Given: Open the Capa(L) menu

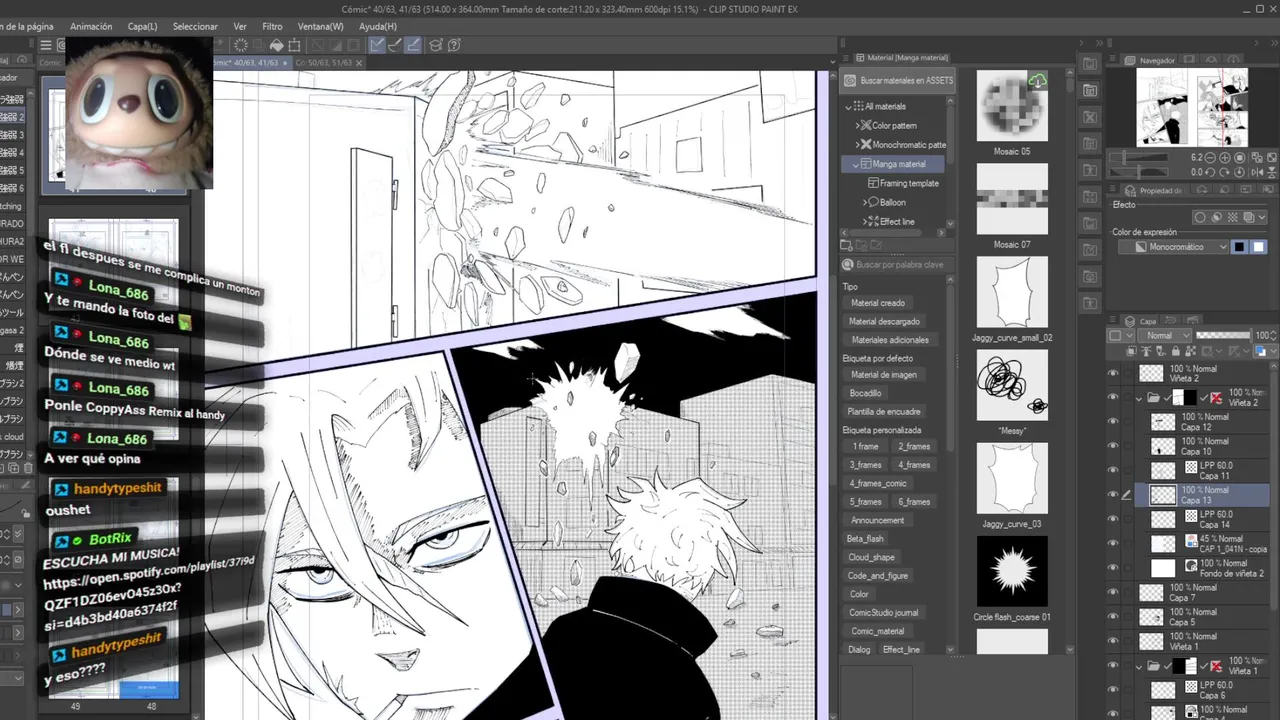Looking at the screenshot, I should pos(142,26).
